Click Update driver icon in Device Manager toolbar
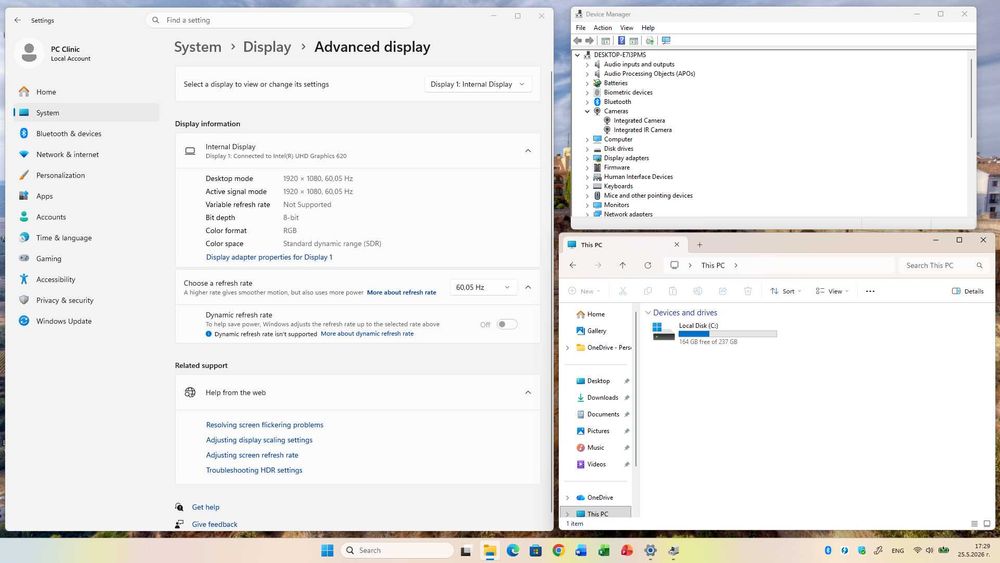Viewport: 1000px width, 563px height. (650, 41)
